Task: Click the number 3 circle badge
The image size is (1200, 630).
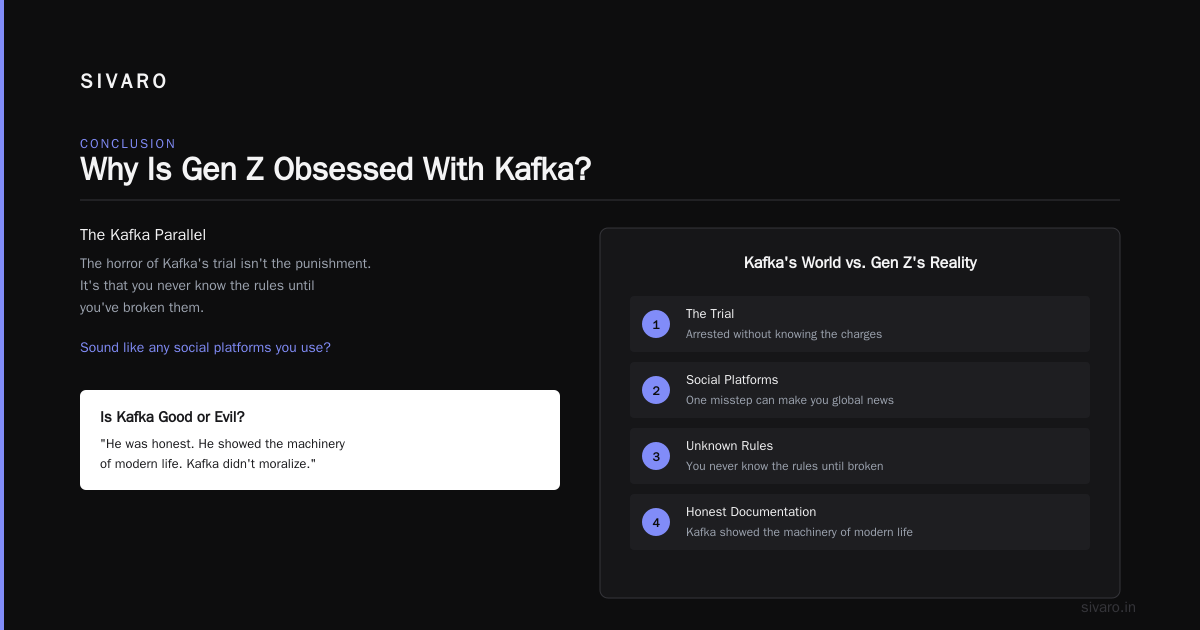Action: tap(656, 456)
